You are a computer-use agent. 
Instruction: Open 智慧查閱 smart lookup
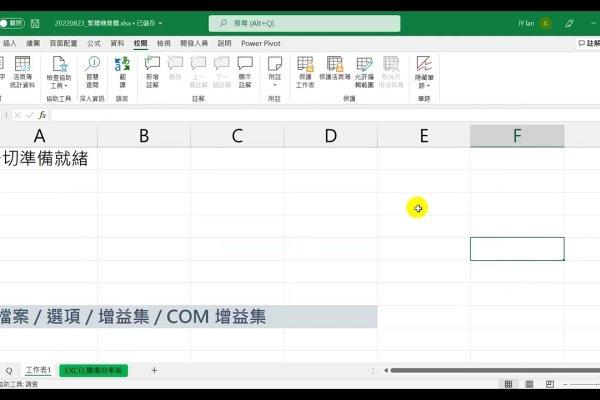[x=92, y=72]
